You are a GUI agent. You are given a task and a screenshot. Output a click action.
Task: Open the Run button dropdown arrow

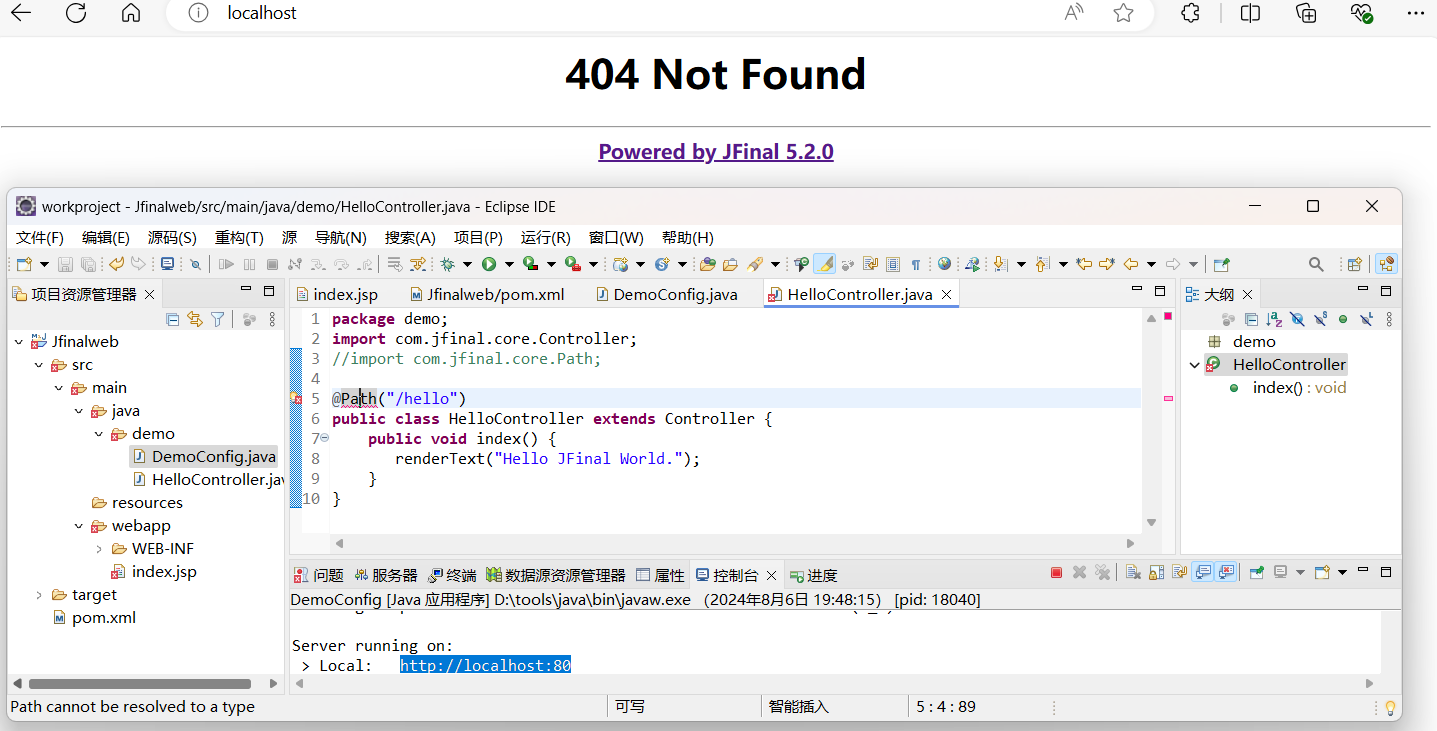click(x=508, y=264)
